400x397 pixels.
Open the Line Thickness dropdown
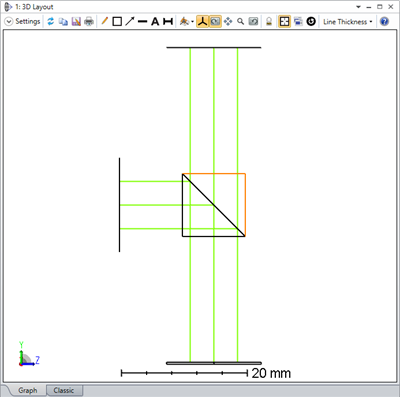tap(348, 22)
